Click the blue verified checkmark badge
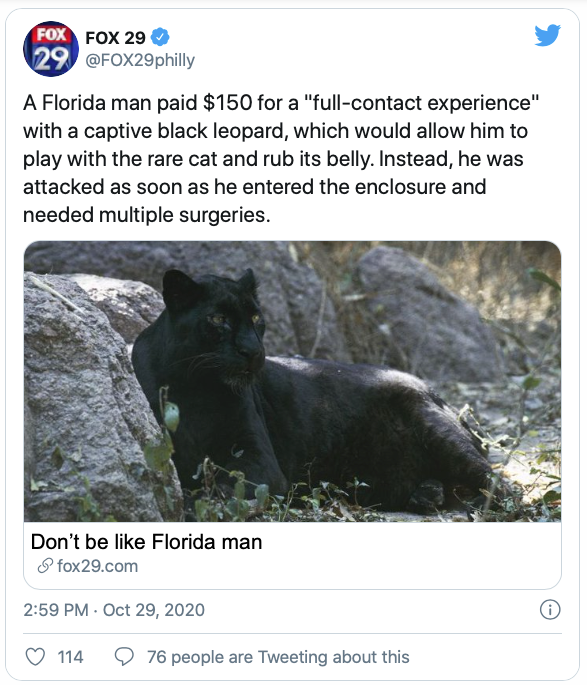The image size is (587, 685). click(x=160, y=37)
